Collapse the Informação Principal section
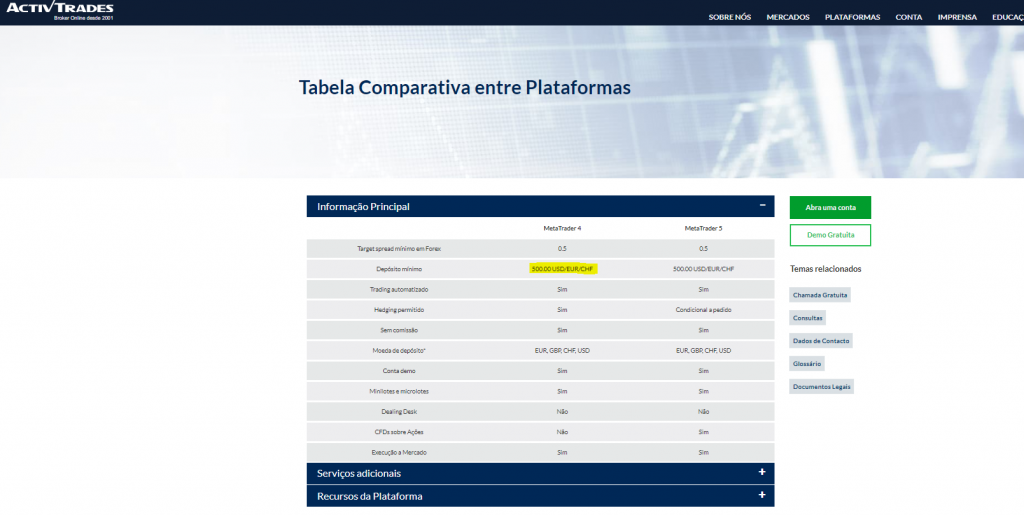This screenshot has height=515, width=1024. coord(540,206)
